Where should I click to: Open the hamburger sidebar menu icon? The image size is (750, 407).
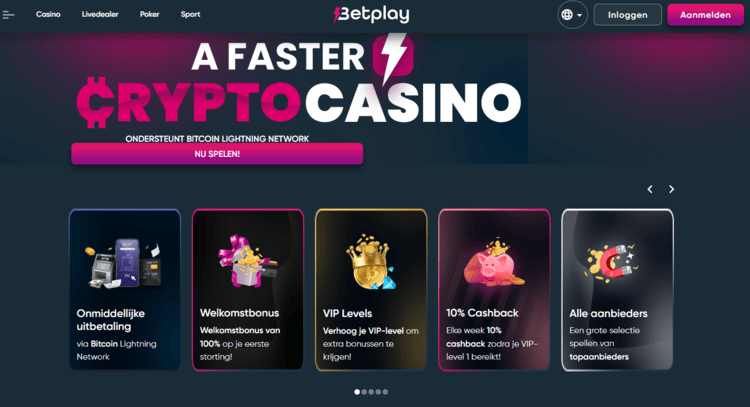click(8, 15)
